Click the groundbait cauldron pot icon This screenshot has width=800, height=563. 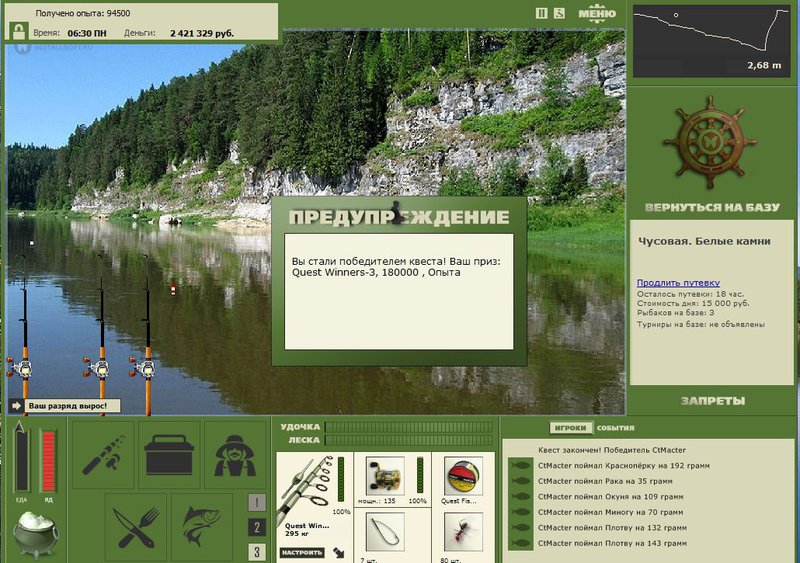point(35,533)
